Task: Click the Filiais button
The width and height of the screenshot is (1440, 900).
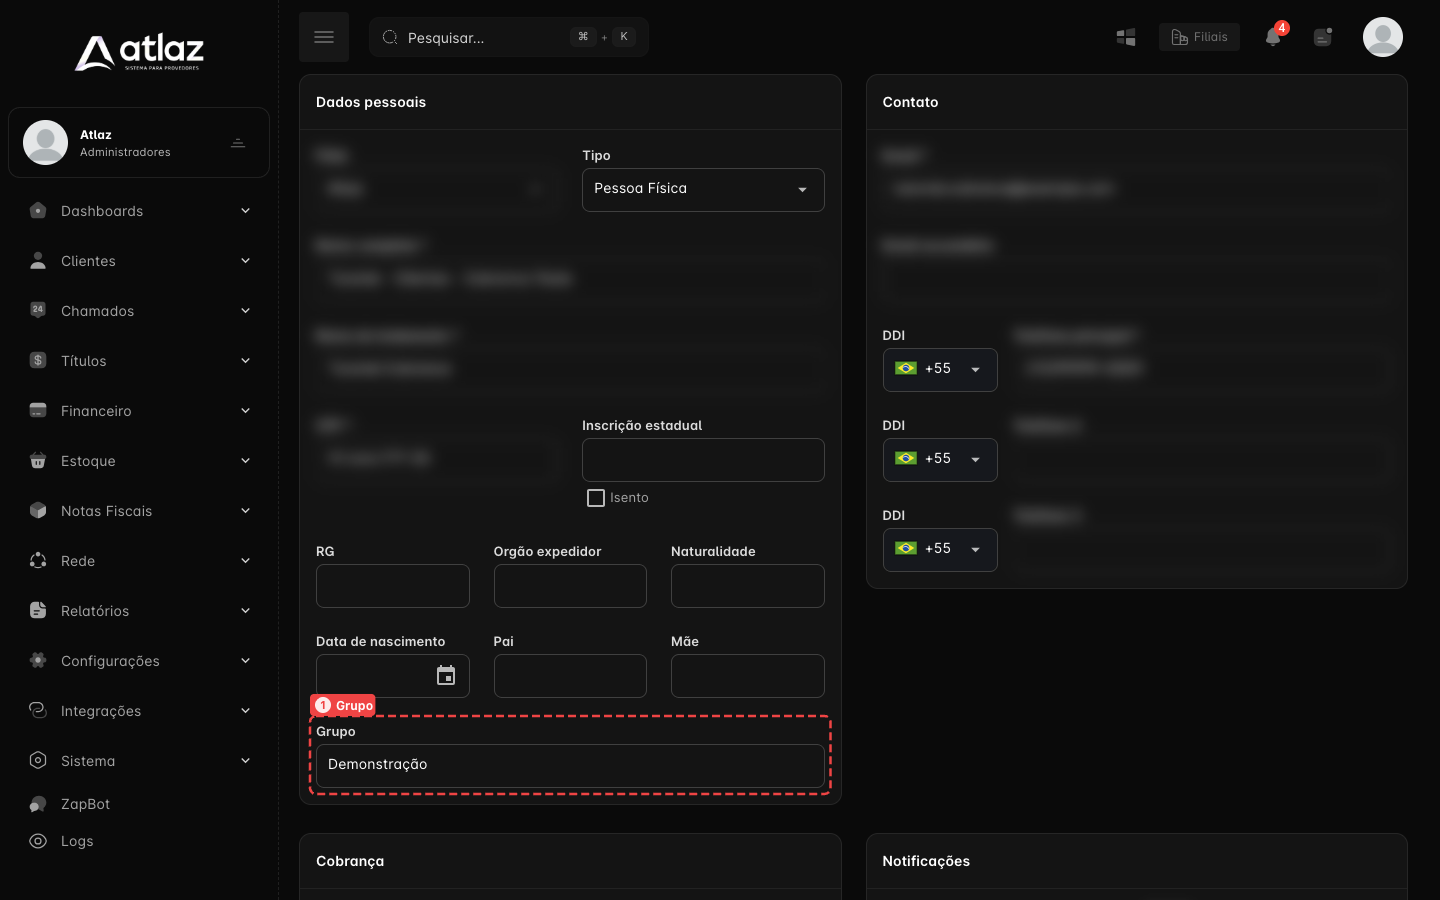Action: [x=1199, y=37]
